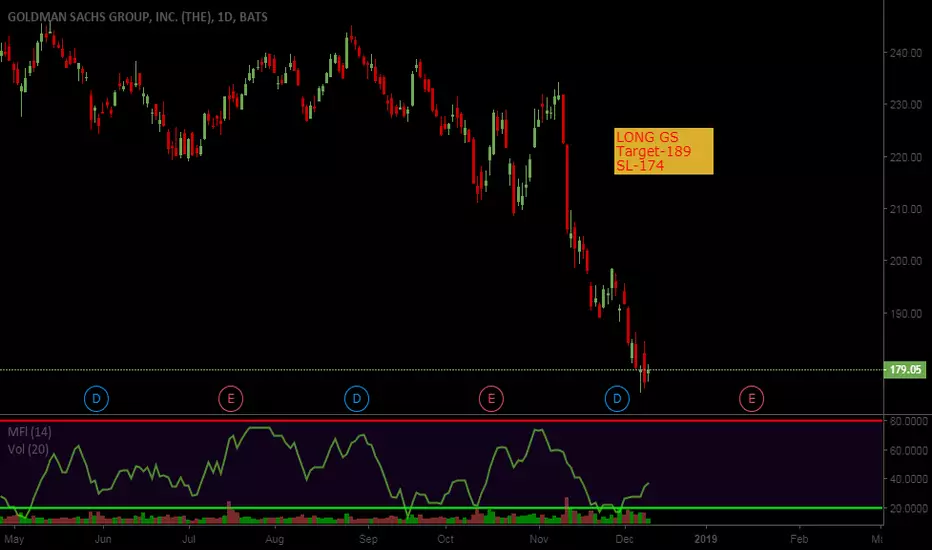This screenshot has width=932, height=550.
Task: Click the 220.00 price axis label
Action: pos(905,158)
